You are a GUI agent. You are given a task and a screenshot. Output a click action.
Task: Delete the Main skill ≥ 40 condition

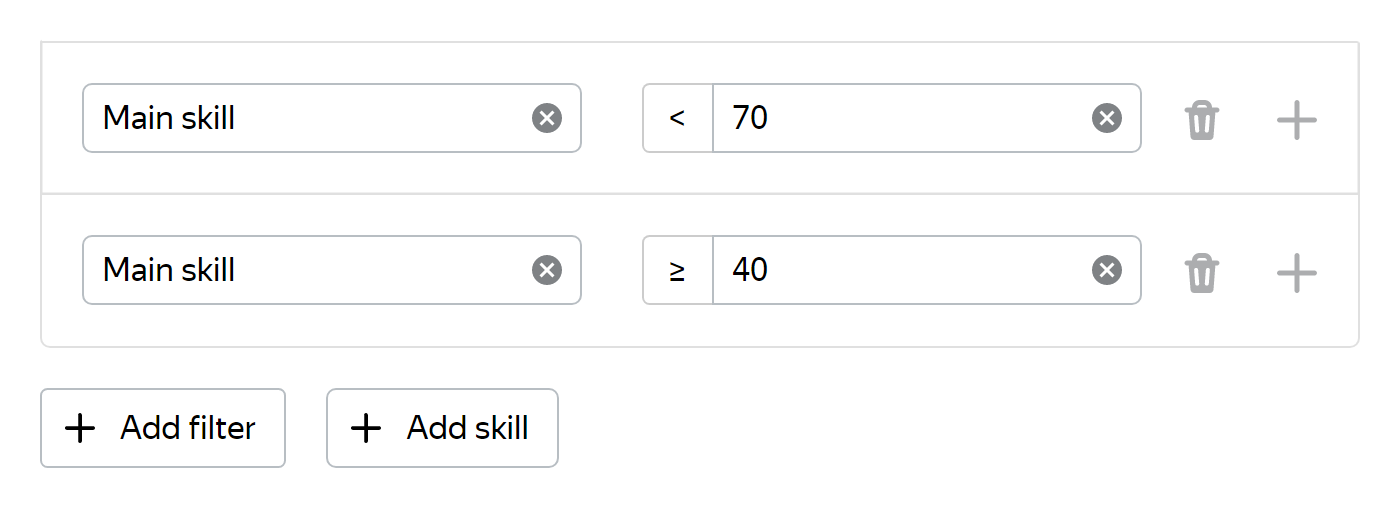click(1202, 272)
